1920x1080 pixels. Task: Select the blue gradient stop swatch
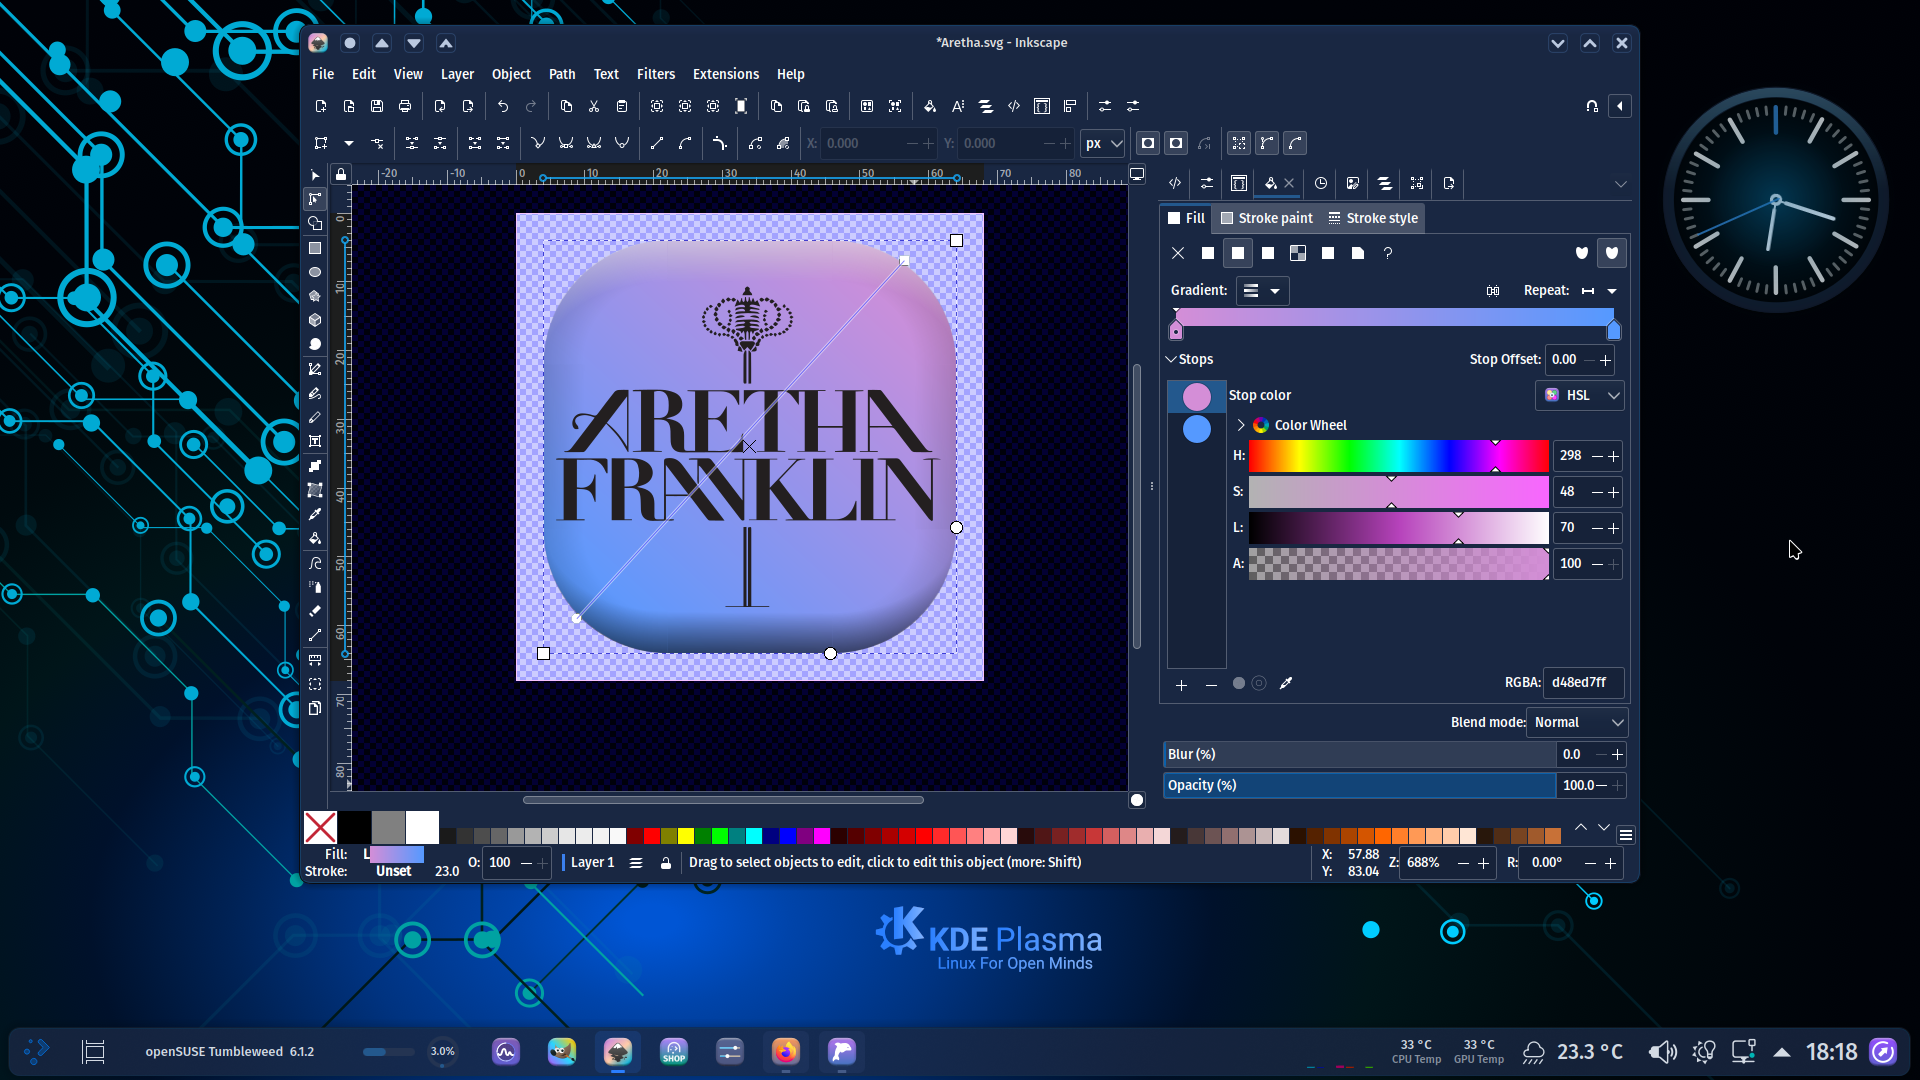pyautogui.click(x=1197, y=429)
